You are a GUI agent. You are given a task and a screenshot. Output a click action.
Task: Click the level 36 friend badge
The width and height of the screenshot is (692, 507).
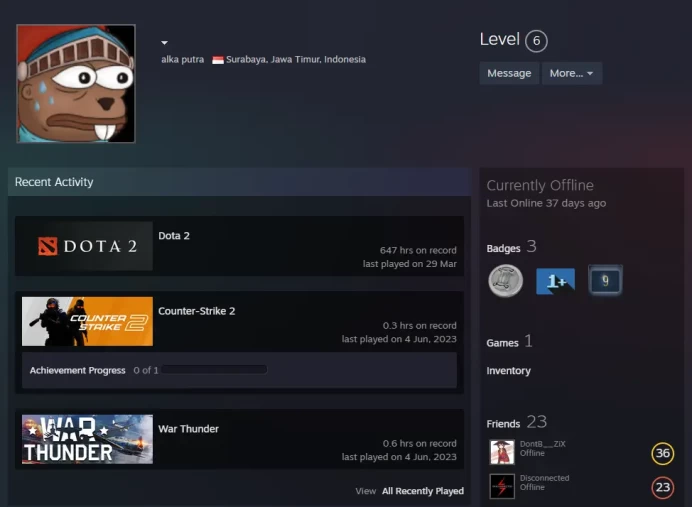[x=663, y=453]
